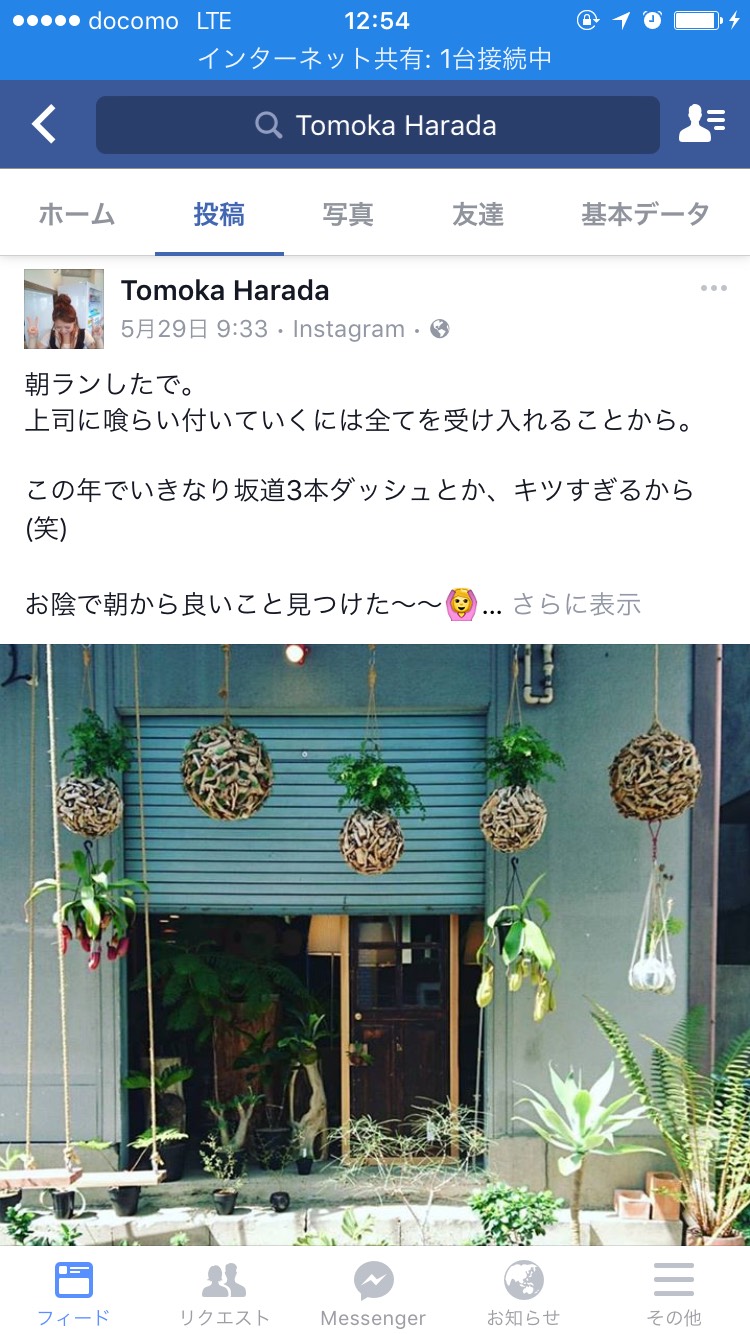Open the Instagram source link
750x1334 pixels.
[x=349, y=329]
